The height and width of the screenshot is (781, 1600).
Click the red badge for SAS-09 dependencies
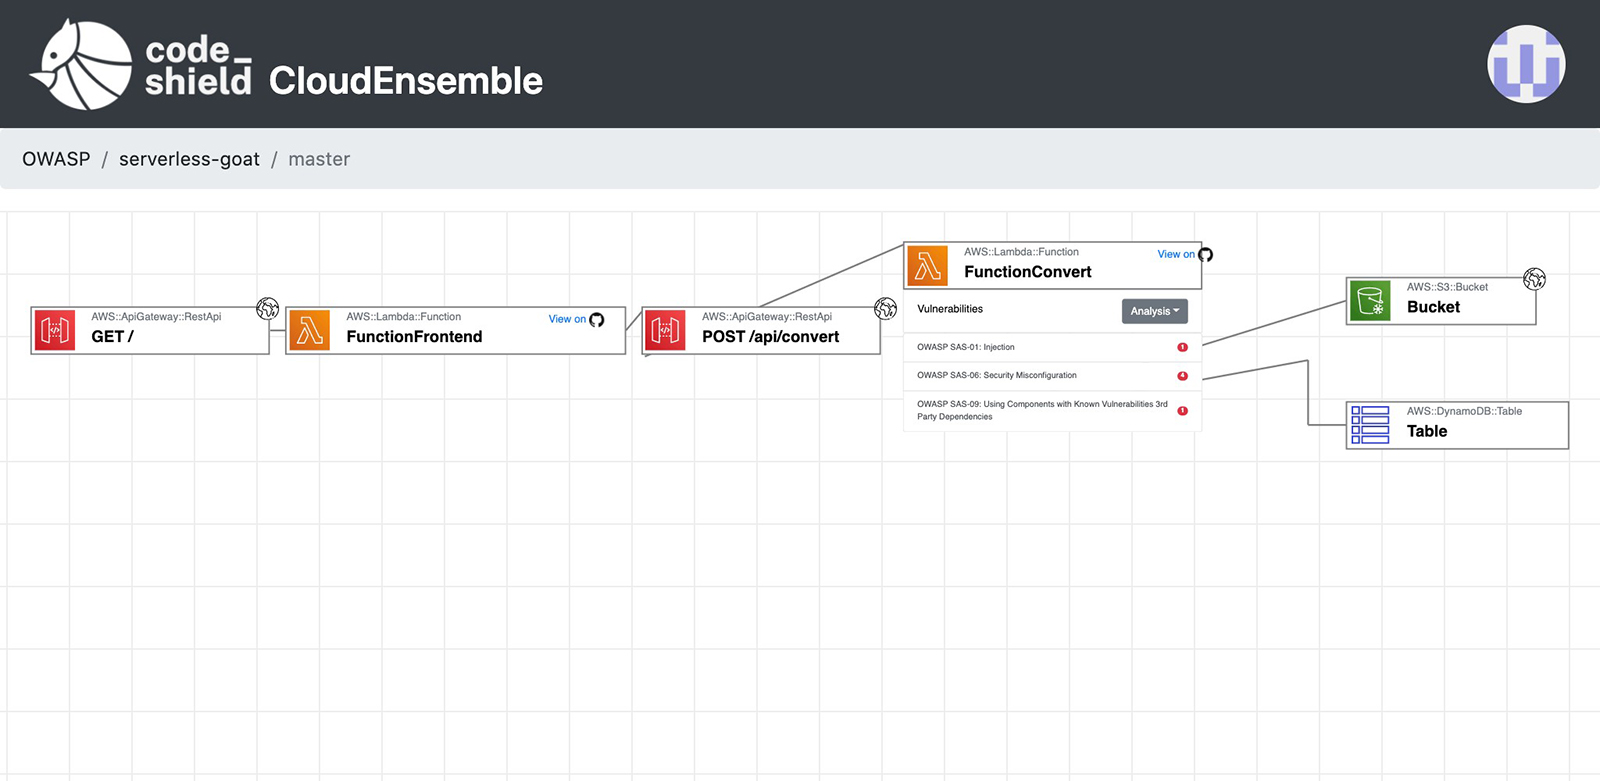1182,411
